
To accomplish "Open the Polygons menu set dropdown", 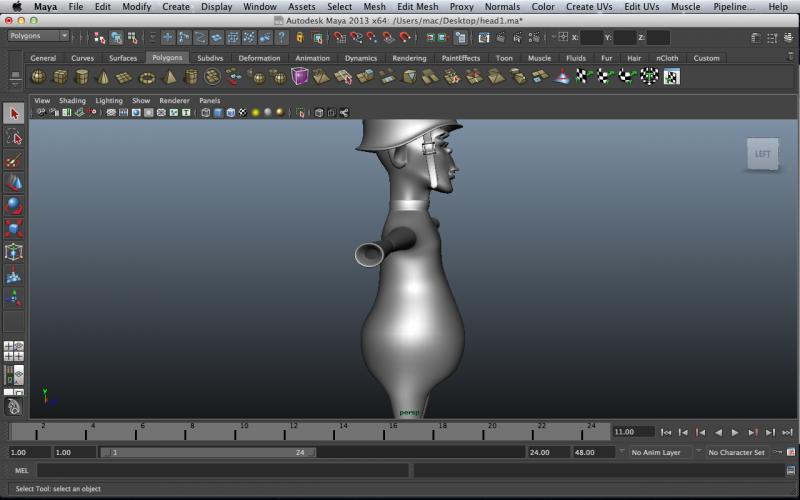I will 38,36.
